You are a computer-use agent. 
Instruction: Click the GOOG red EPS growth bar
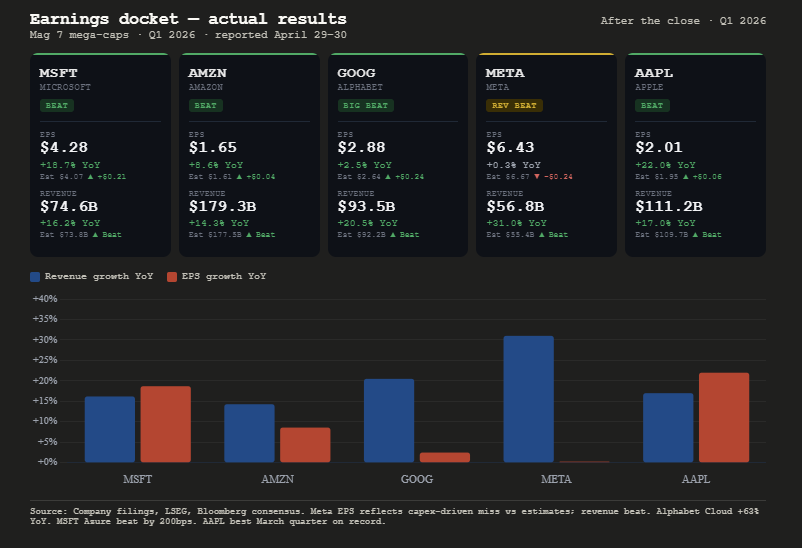coord(445,457)
